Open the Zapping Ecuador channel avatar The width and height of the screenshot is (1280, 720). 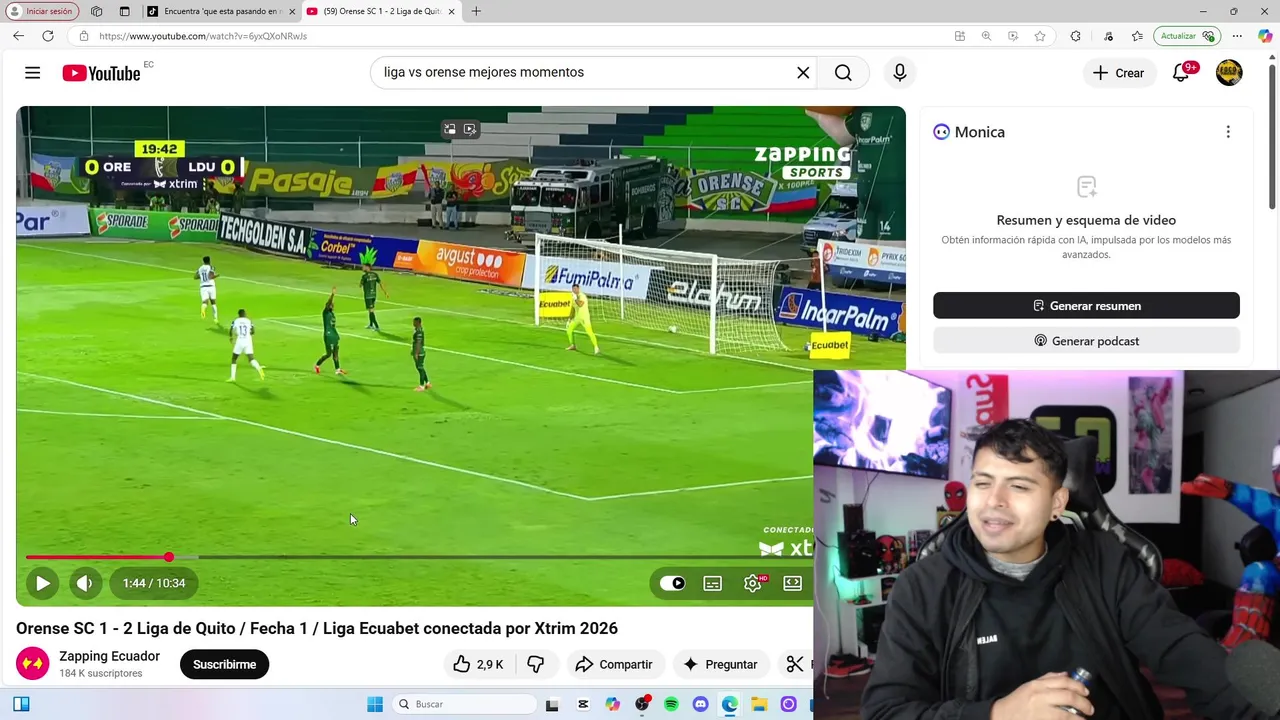(x=32, y=663)
